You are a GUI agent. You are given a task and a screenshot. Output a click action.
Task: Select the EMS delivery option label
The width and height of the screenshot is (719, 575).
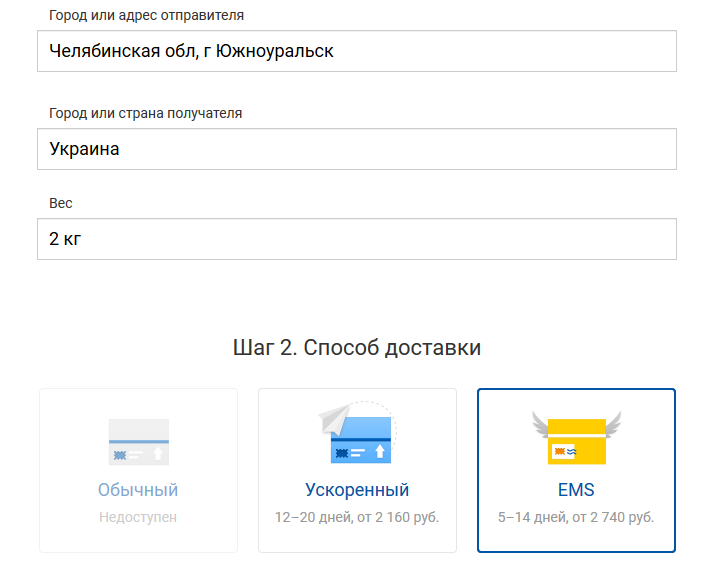(x=576, y=490)
